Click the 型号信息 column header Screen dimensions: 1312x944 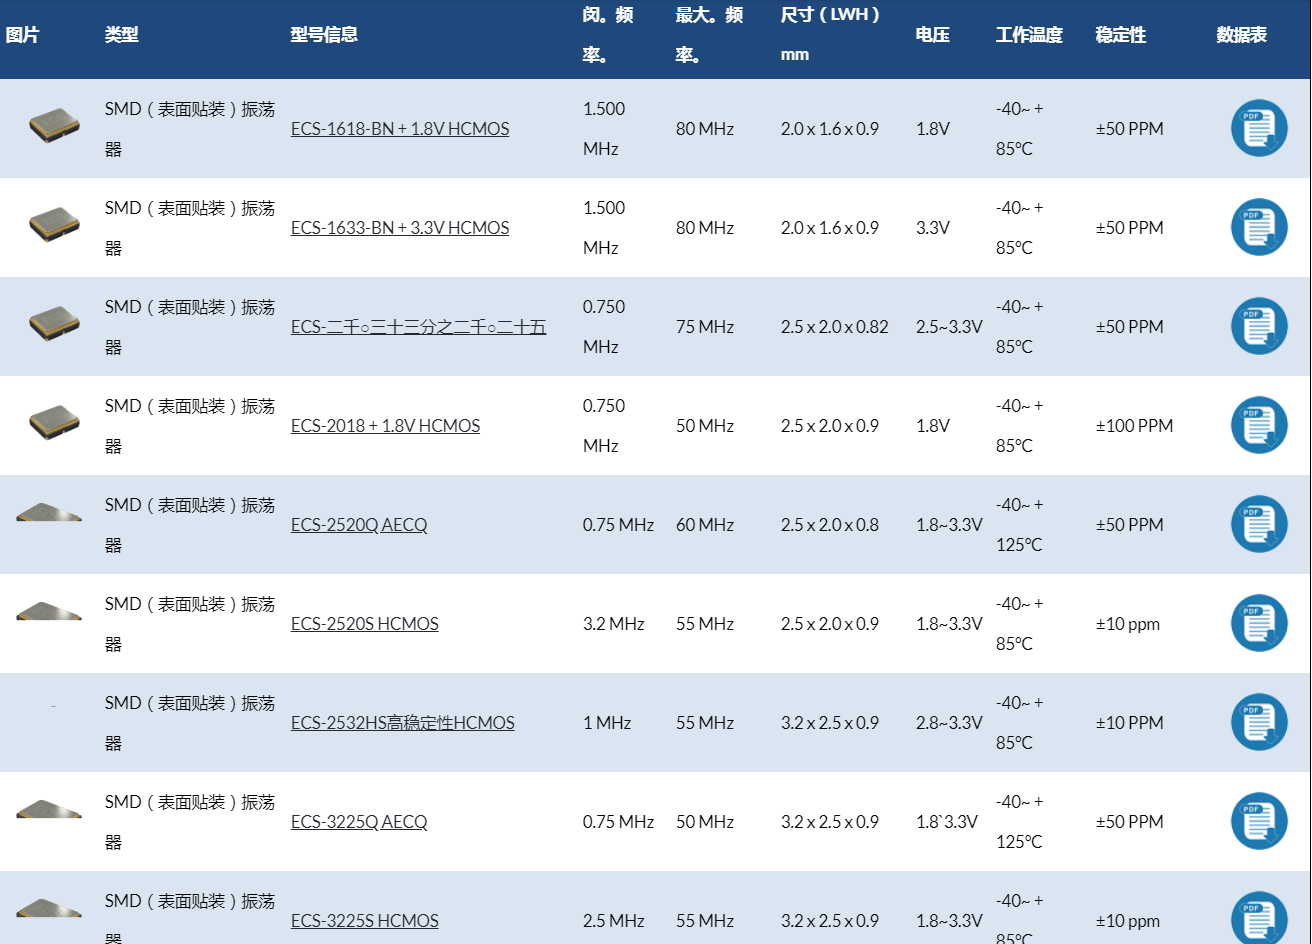324,35
